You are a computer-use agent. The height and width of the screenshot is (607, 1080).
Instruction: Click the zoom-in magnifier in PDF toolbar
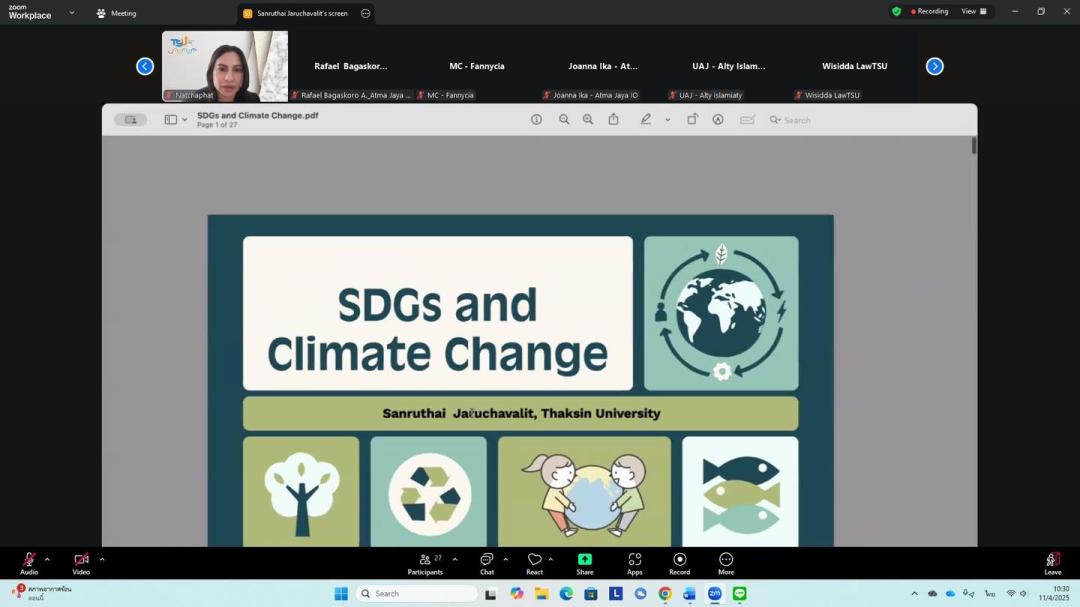tap(588, 120)
